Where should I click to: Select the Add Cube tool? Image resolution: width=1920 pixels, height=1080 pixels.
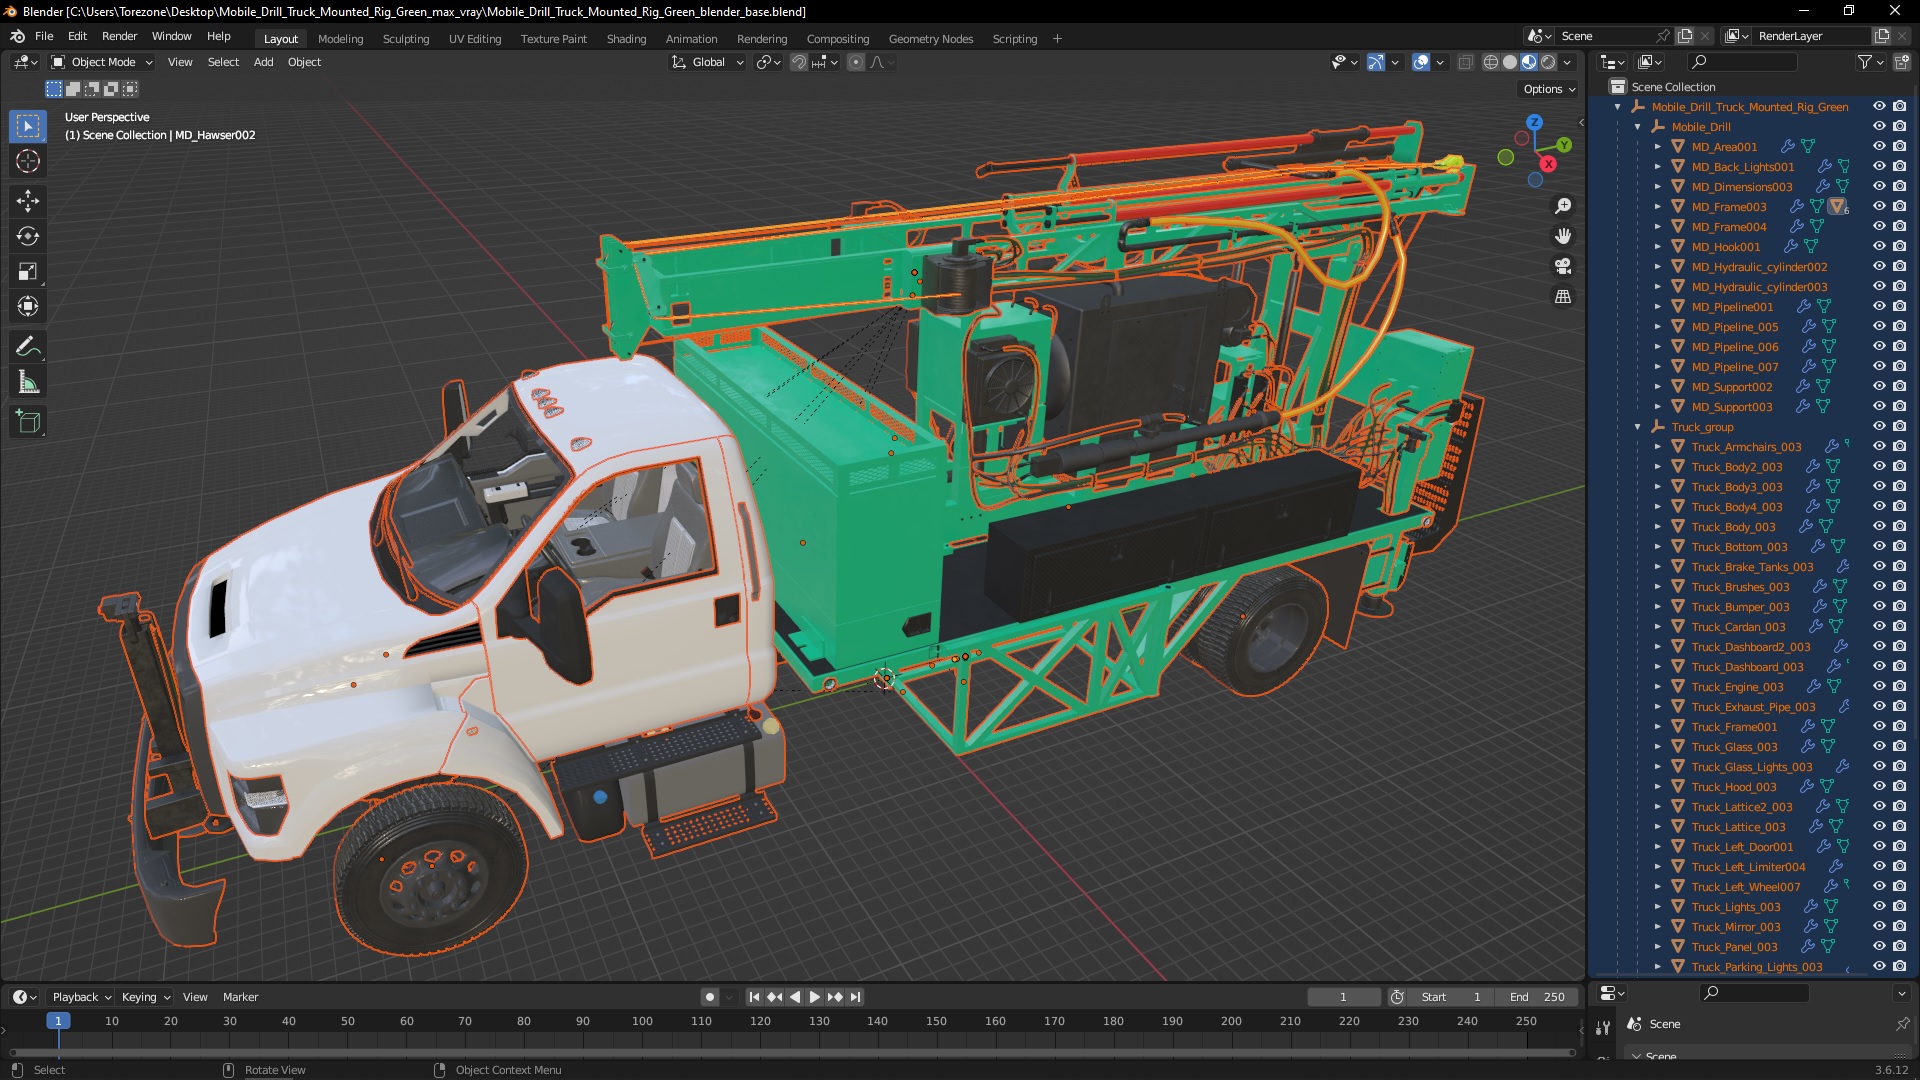(x=28, y=422)
